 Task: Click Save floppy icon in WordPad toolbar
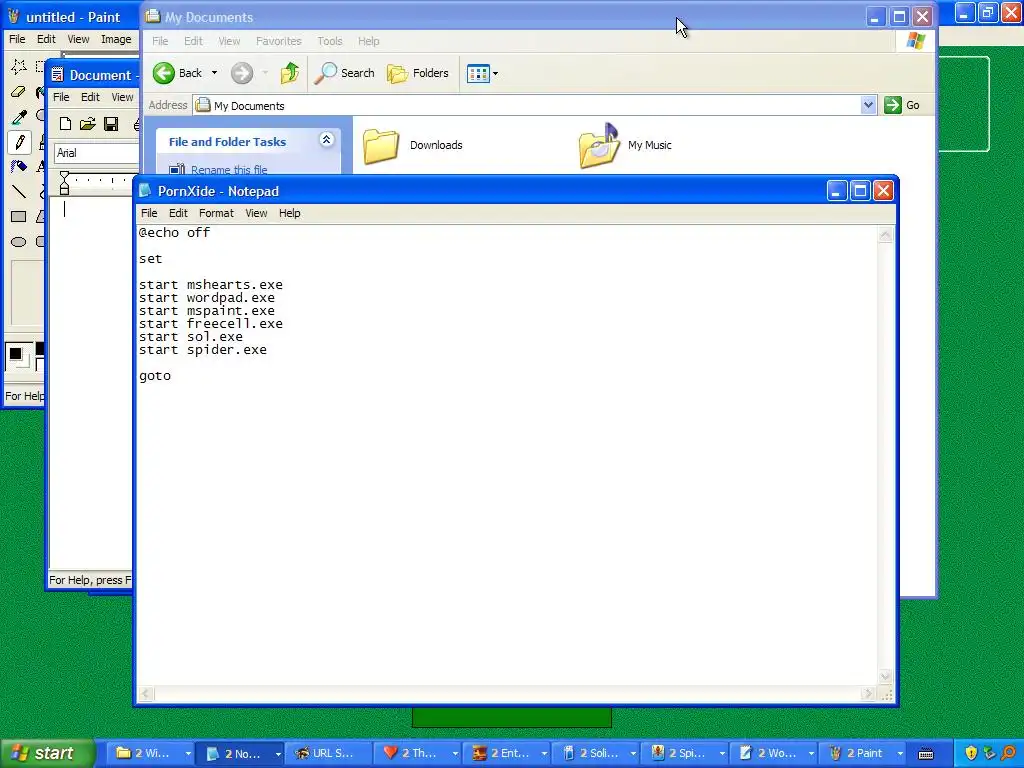pos(111,124)
